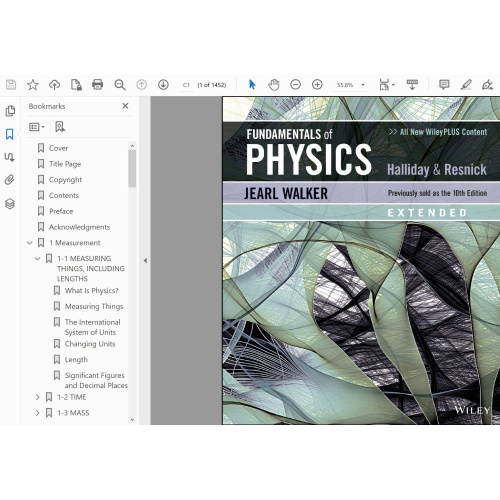
Task: Open bookmark options dropdown menu
Action: (37, 127)
